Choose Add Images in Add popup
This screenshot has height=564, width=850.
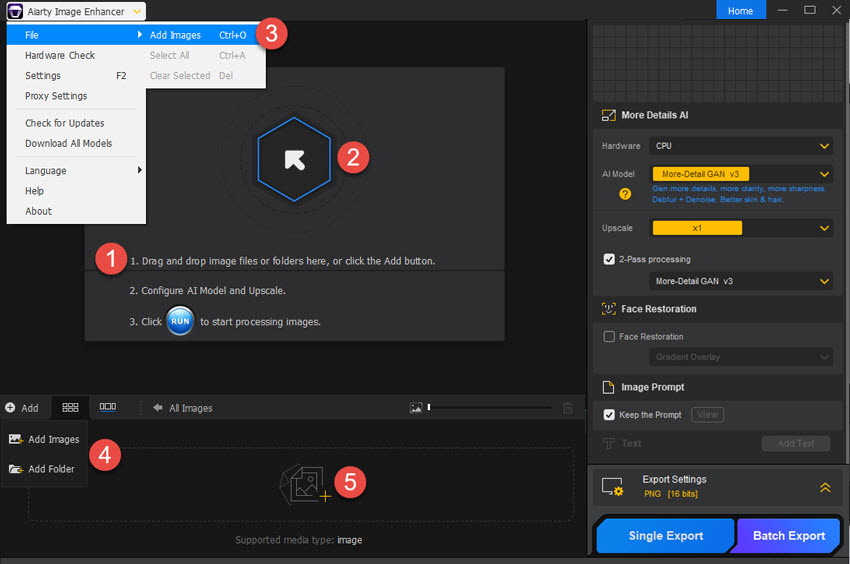point(44,439)
